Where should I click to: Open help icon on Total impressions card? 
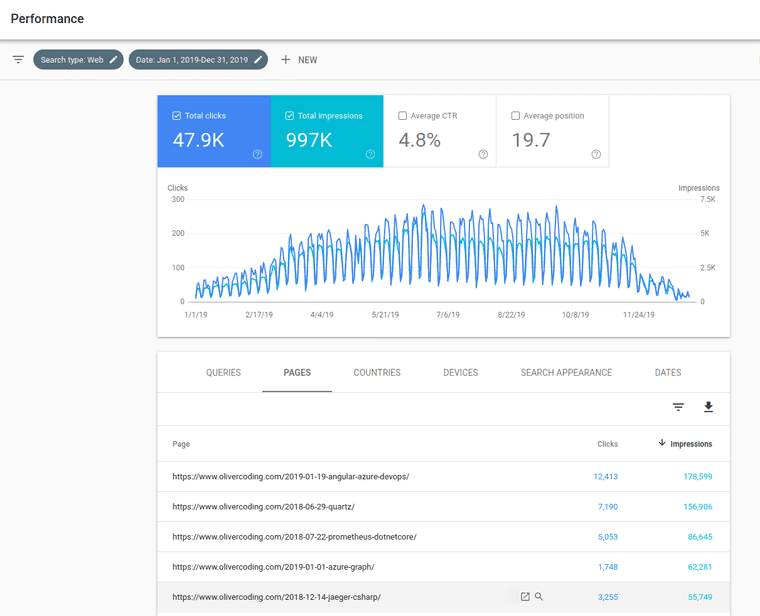(x=370, y=154)
